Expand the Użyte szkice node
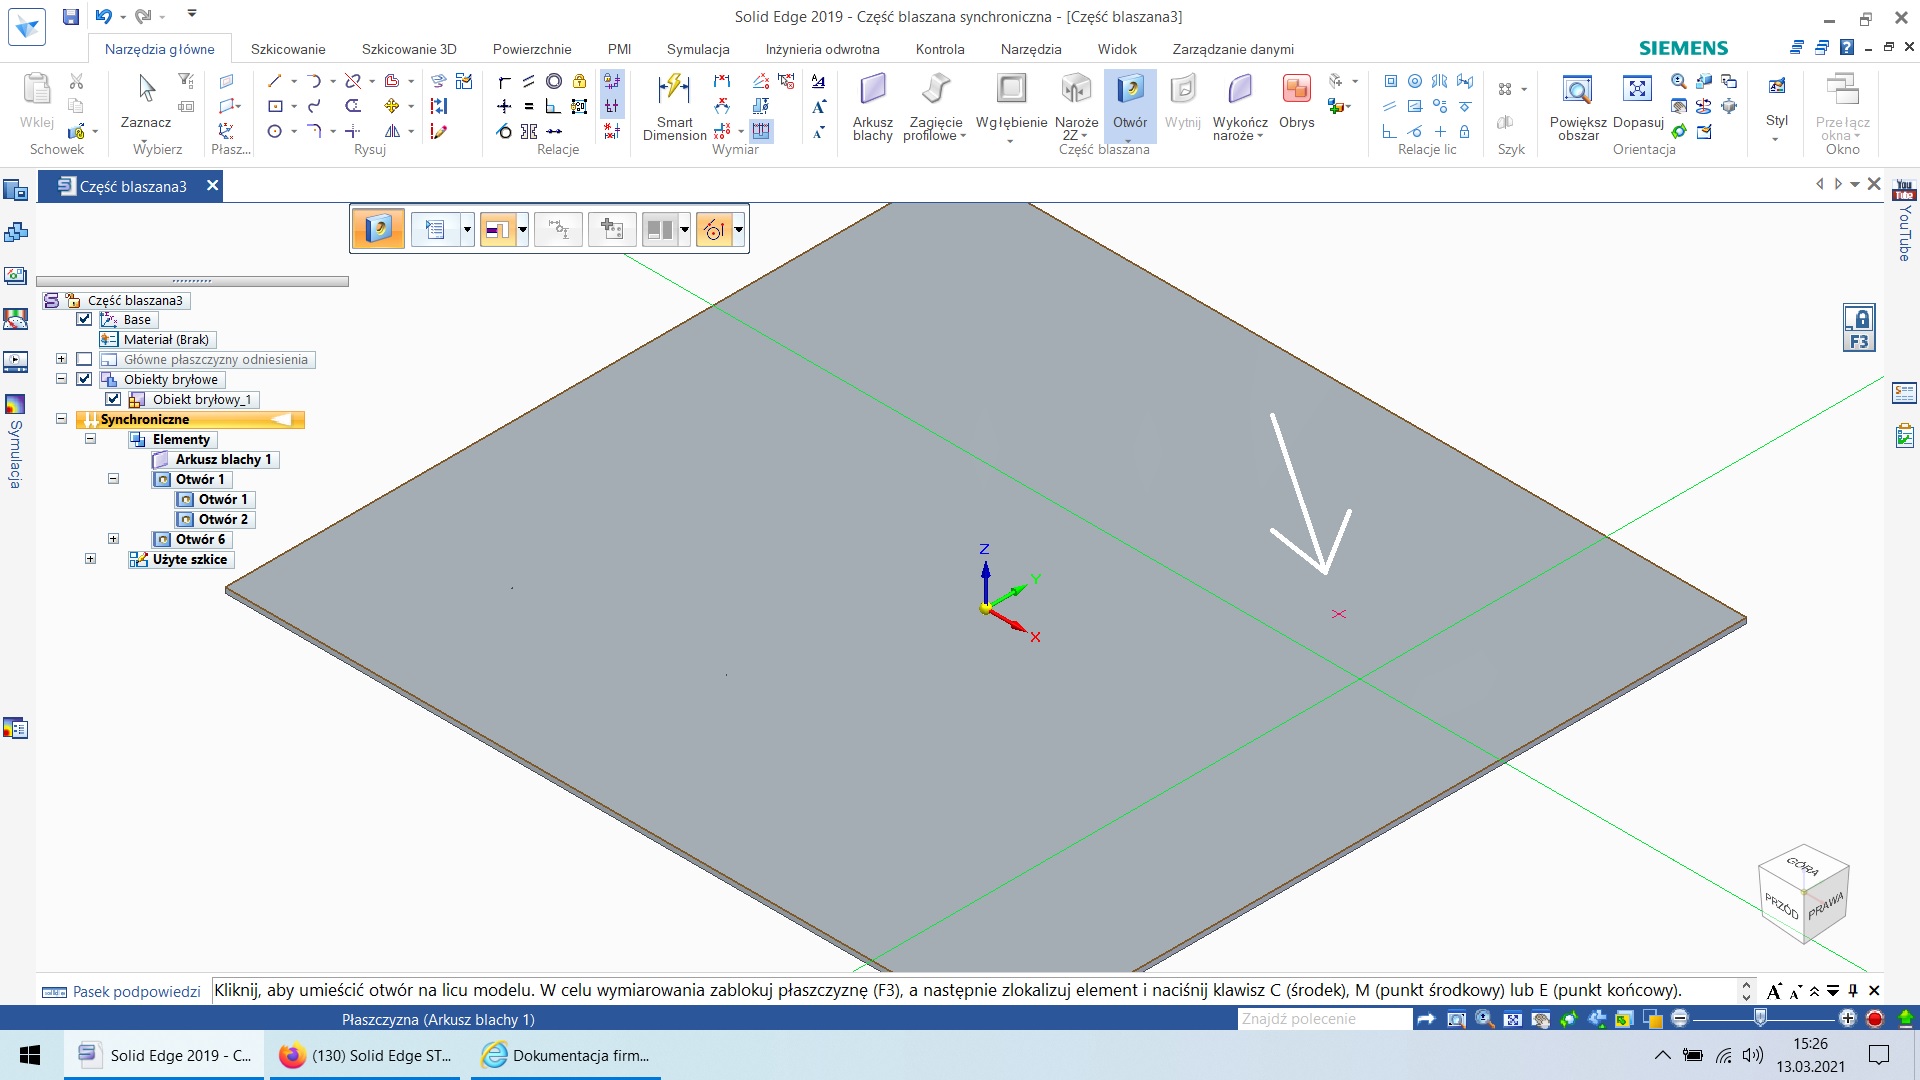Screen dimensions: 1920x1080 [x=90, y=559]
